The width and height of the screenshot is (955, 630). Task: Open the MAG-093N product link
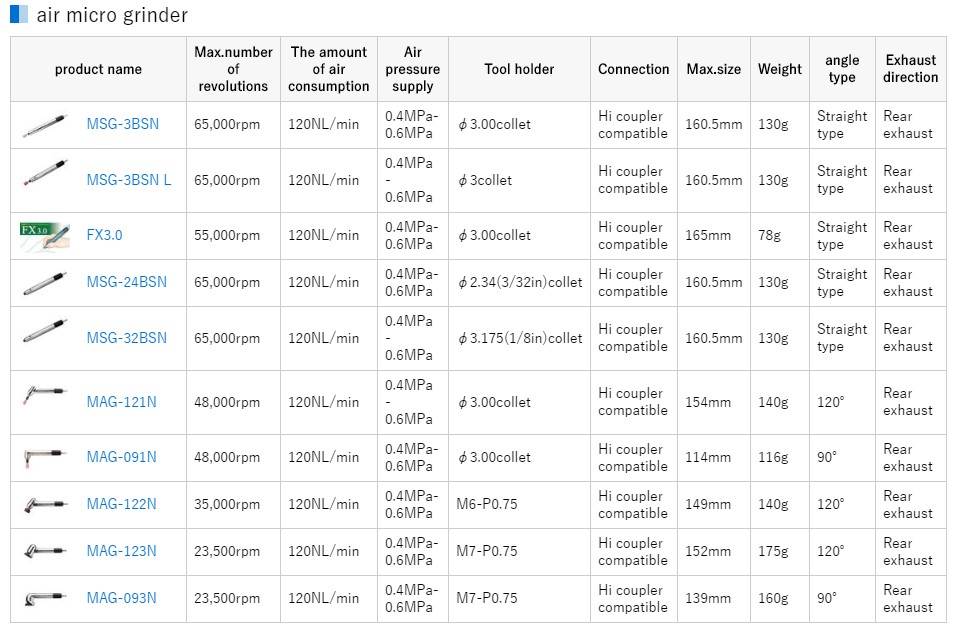click(x=121, y=599)
